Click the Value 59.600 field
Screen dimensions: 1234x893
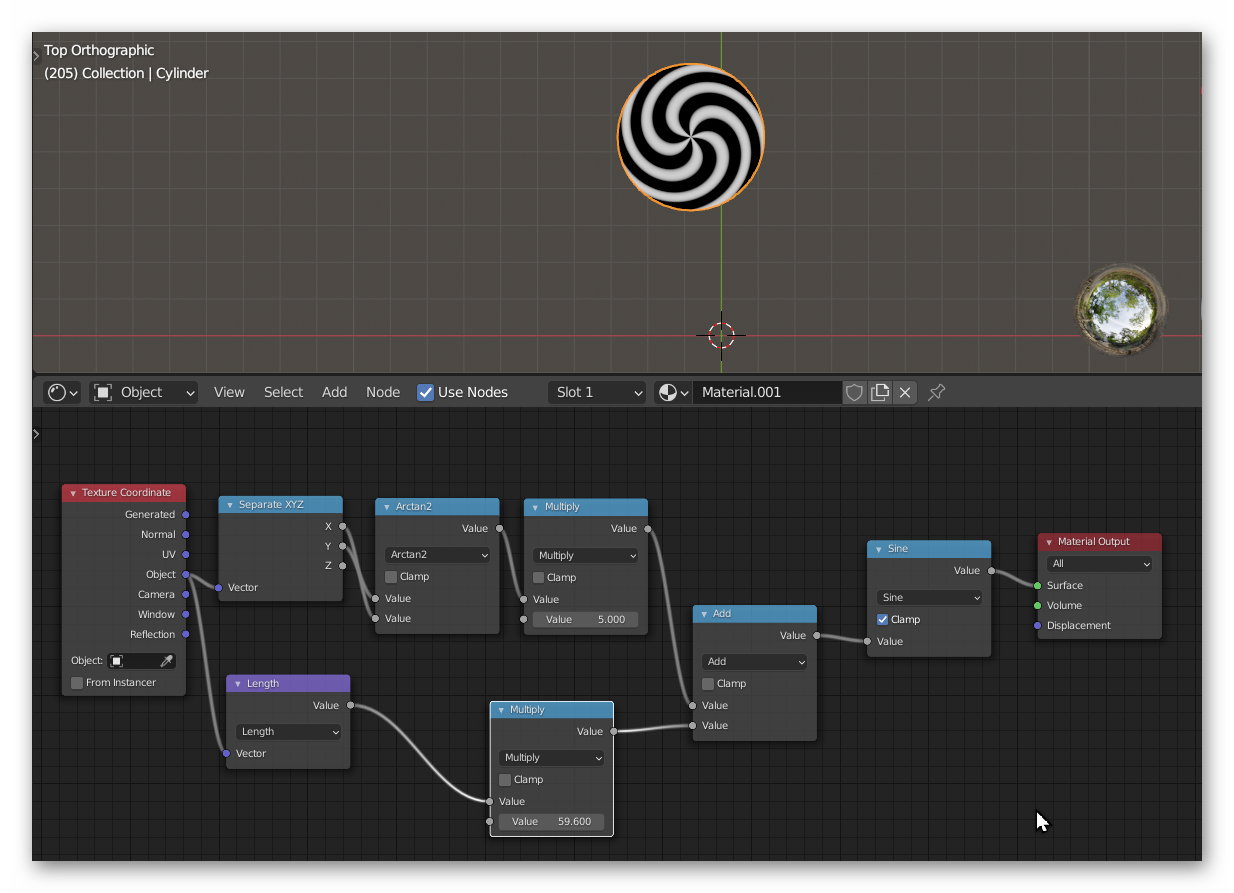coord(551,821)
